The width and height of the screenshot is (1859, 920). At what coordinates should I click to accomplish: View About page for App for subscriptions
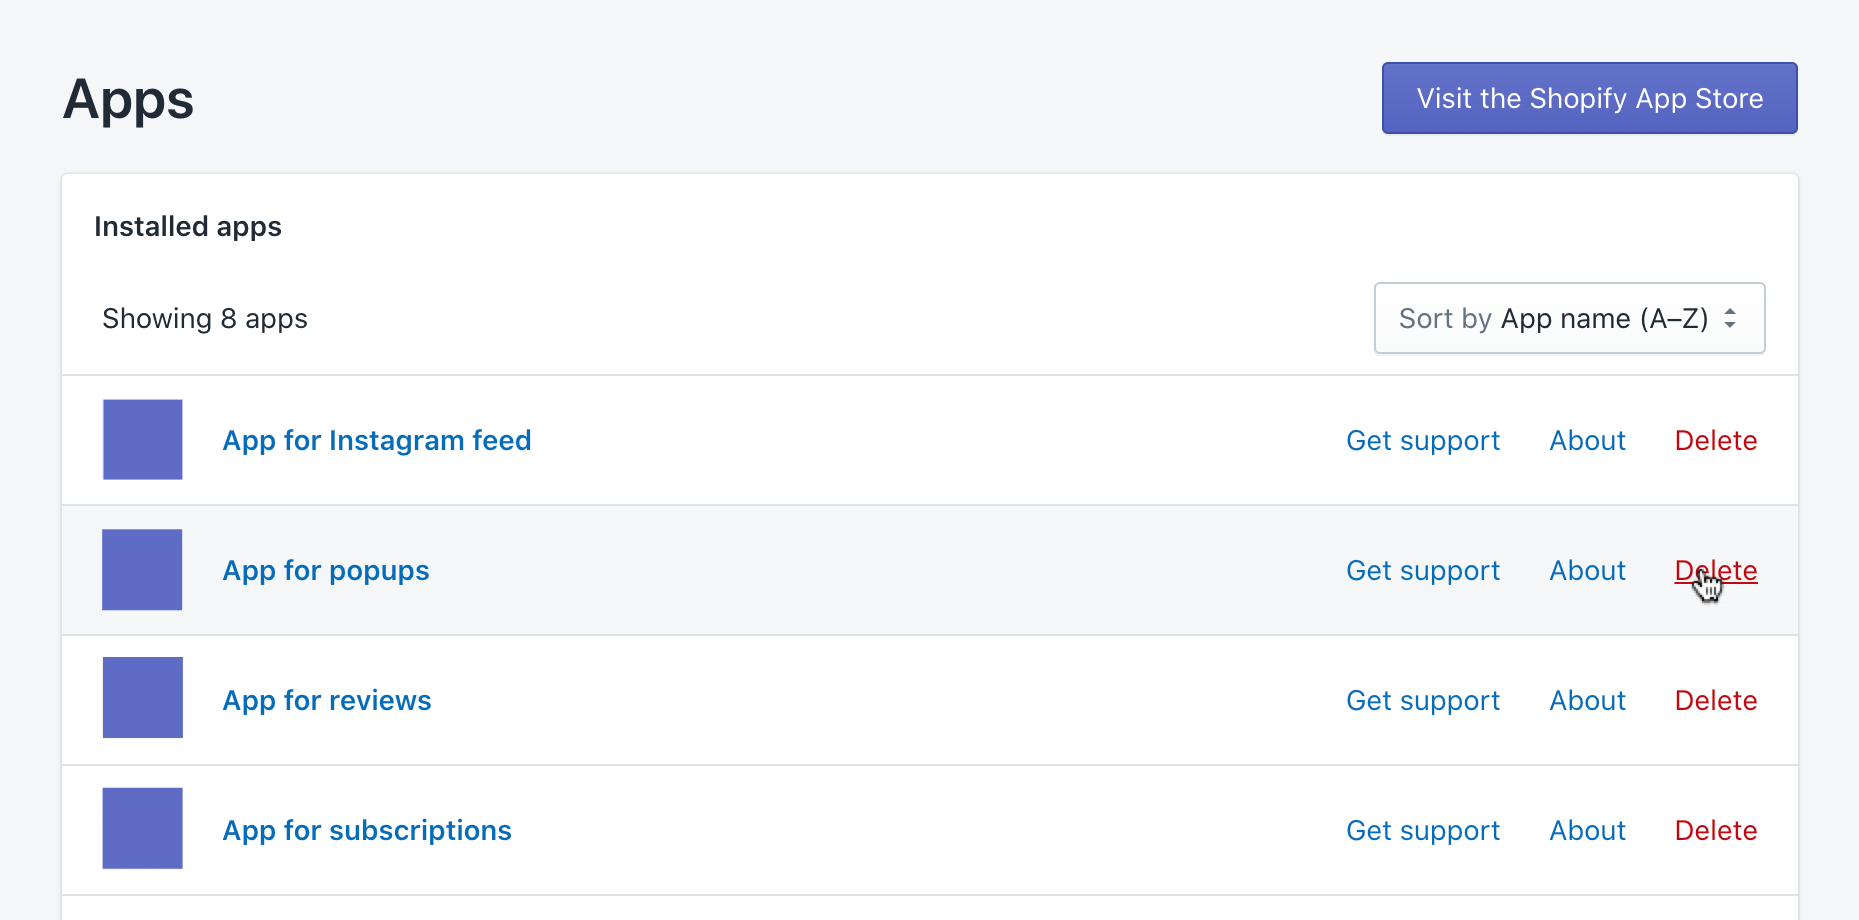click(1587, 830)
